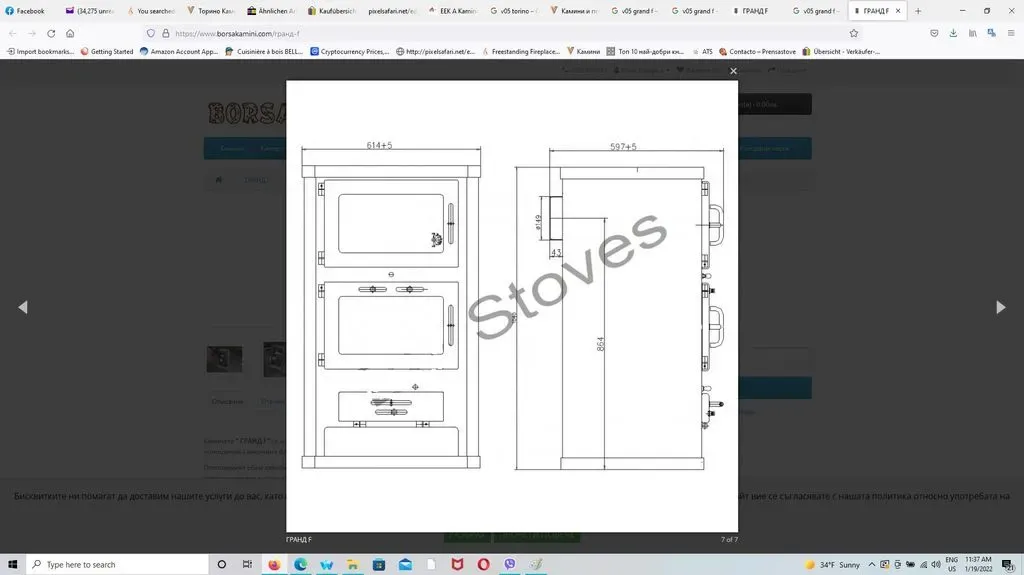View site security lock info
This screenshot has width=1024, height=575.
coord(166,33)
